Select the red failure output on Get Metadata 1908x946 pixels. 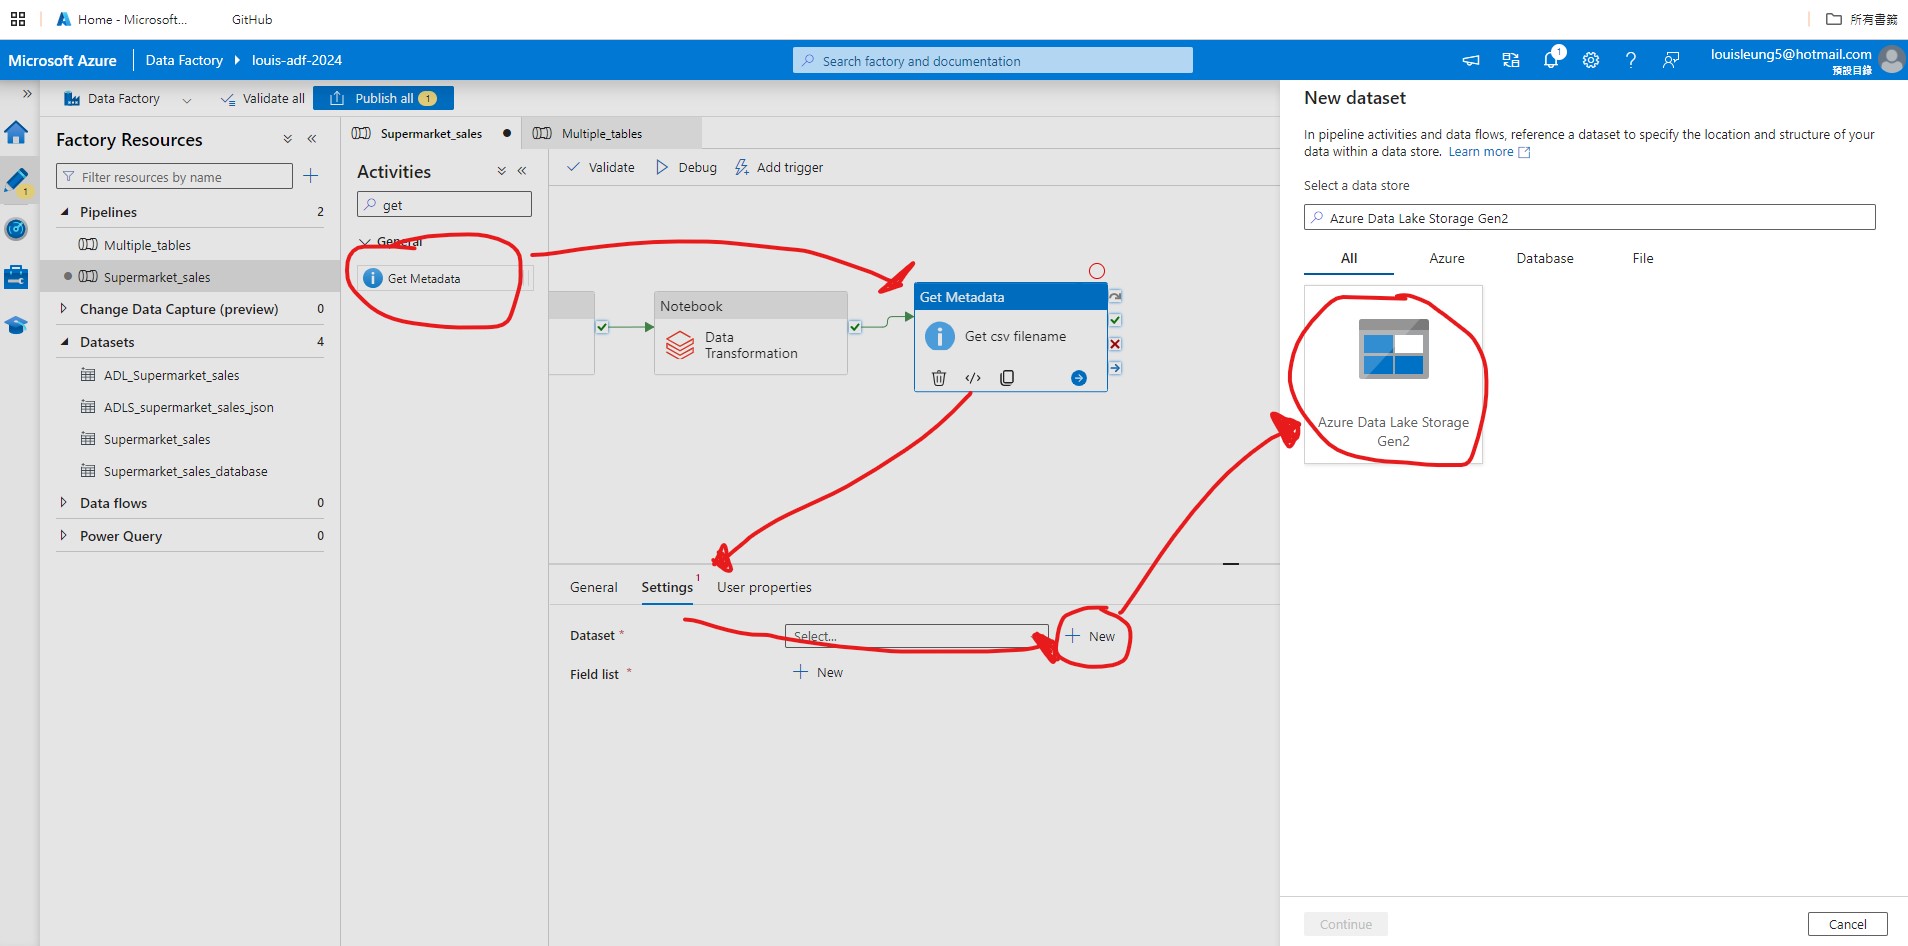coord(1114,343)
